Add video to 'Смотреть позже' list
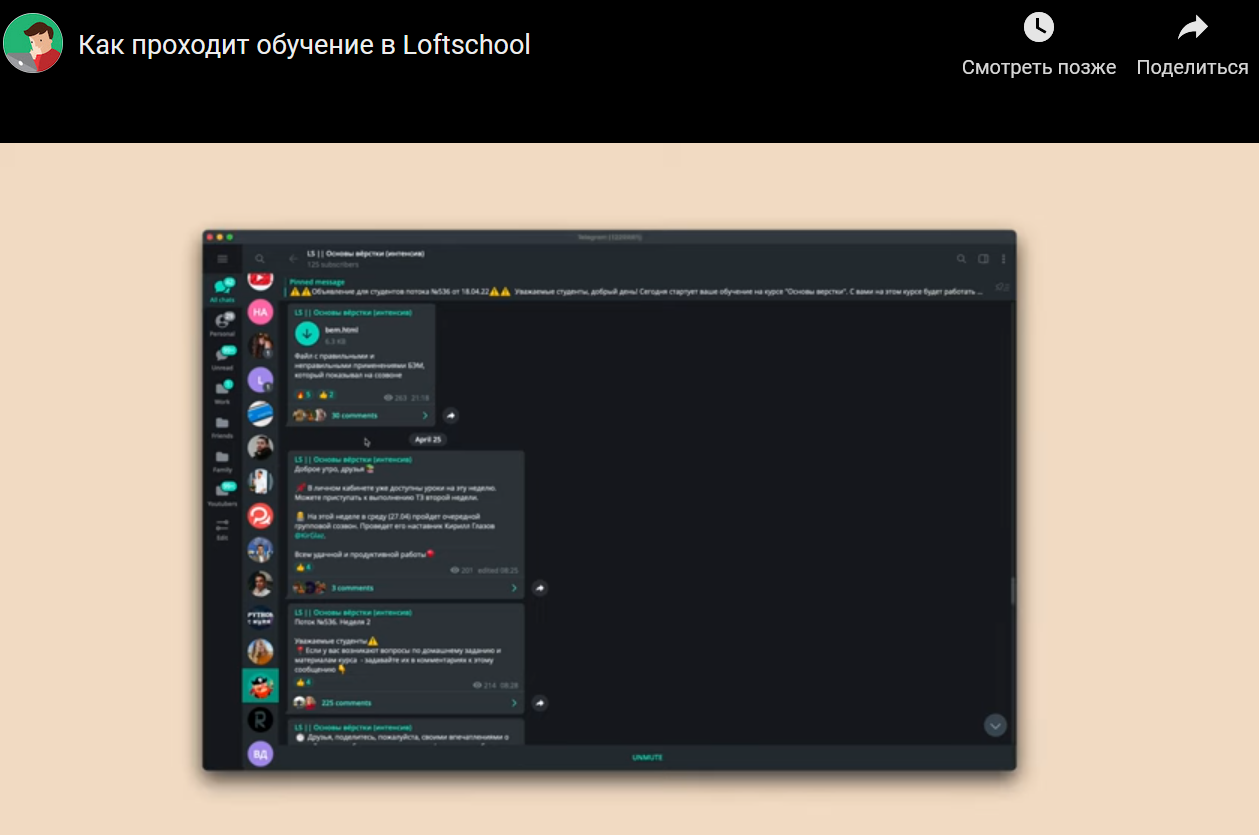Image resolution: width=1259 pixels, height=835 pixels. point(1039,45)
